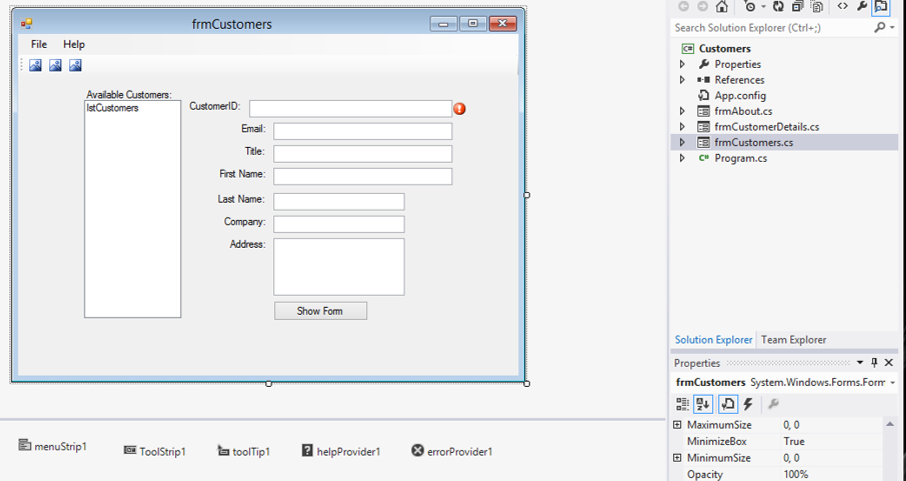906x481 pixels.
Task: Click the Properties grid scrollbar up arrow
Action: click(x=890, y=425)
